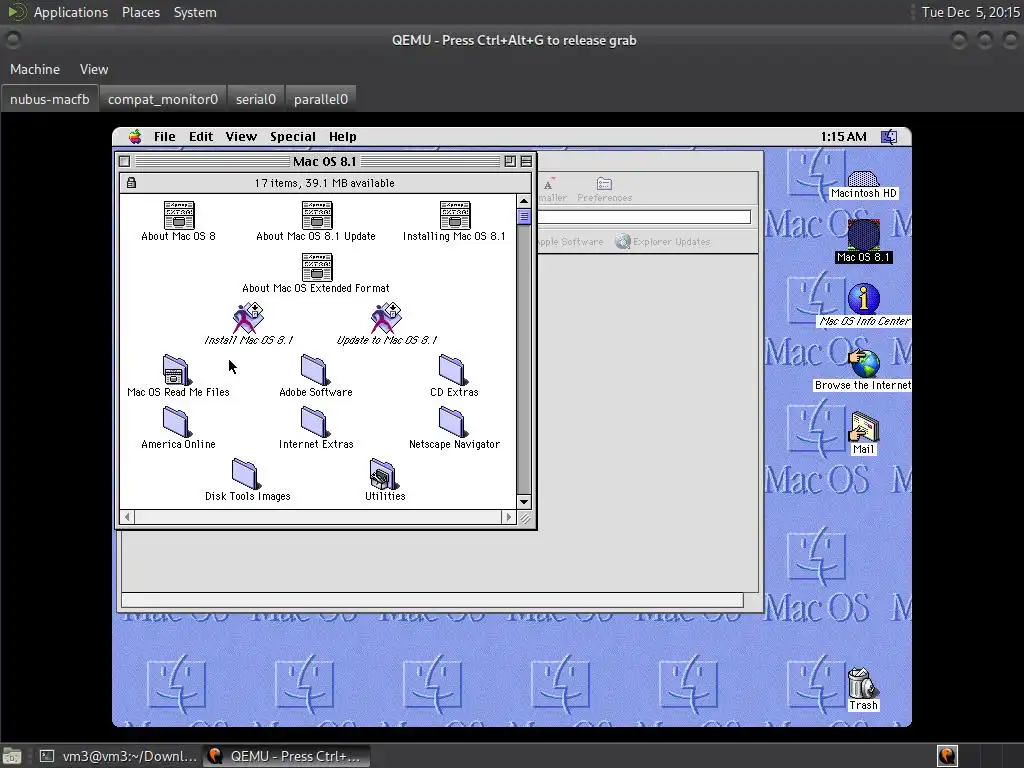Select the Install Mac OS 8.1 installer icon
Screen dimensions: 1024x768
click(x=248, y=318)
